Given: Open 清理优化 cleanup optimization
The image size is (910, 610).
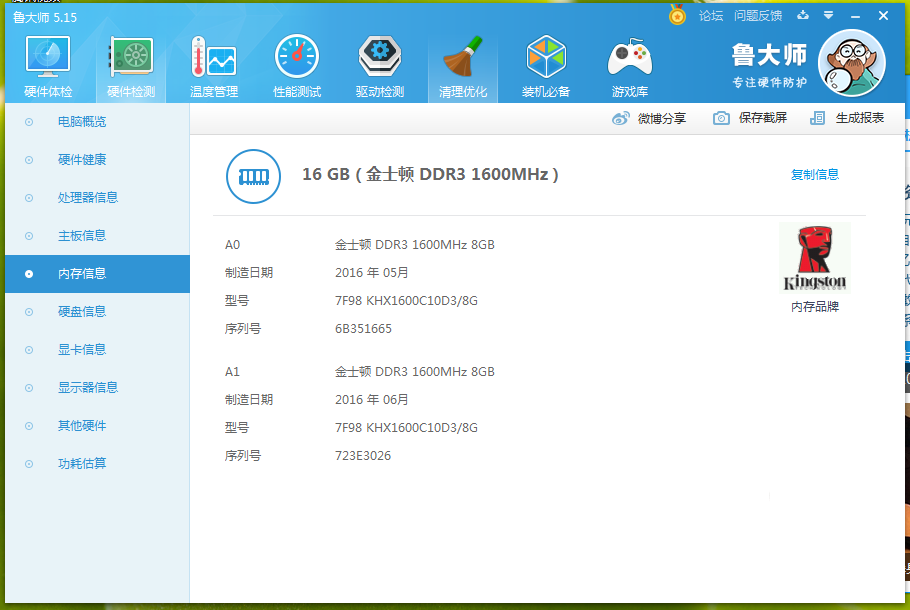Looking at the screenshot, I should tap(463, 67).
